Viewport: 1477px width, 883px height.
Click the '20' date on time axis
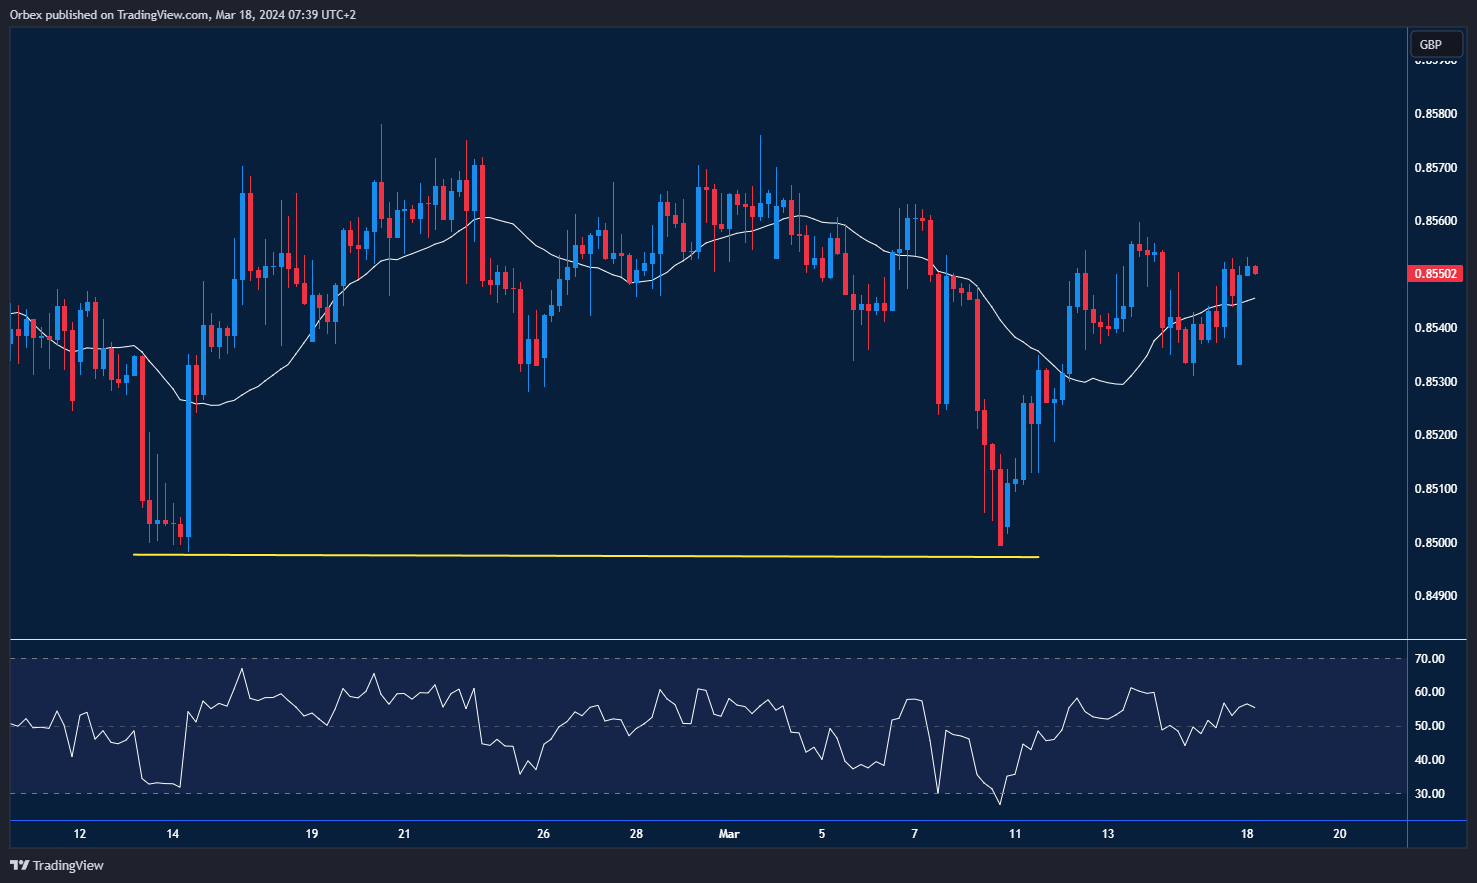(1340, 834)
